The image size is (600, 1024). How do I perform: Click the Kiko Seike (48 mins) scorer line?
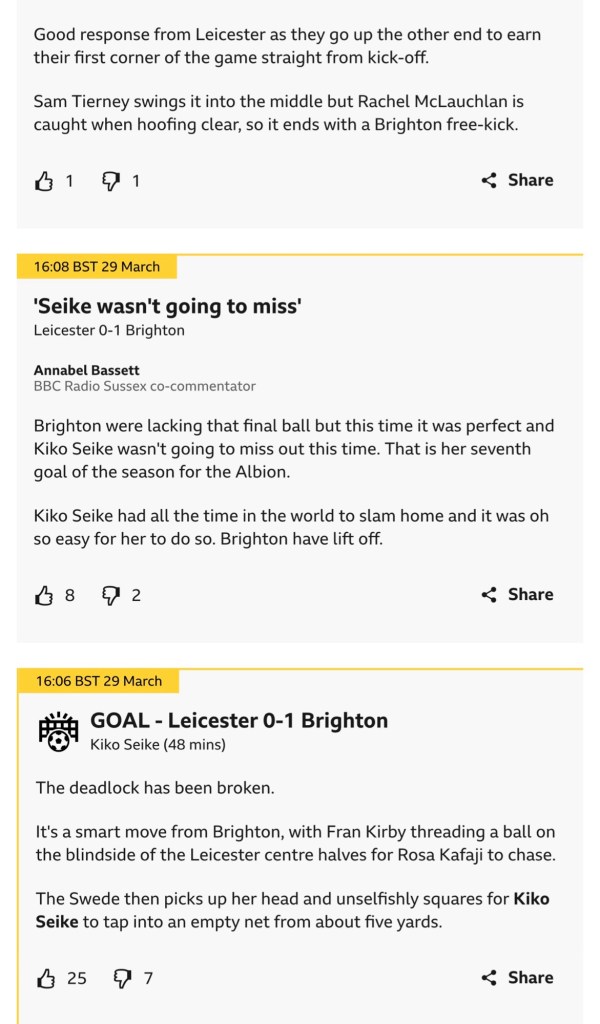(158, 745)
